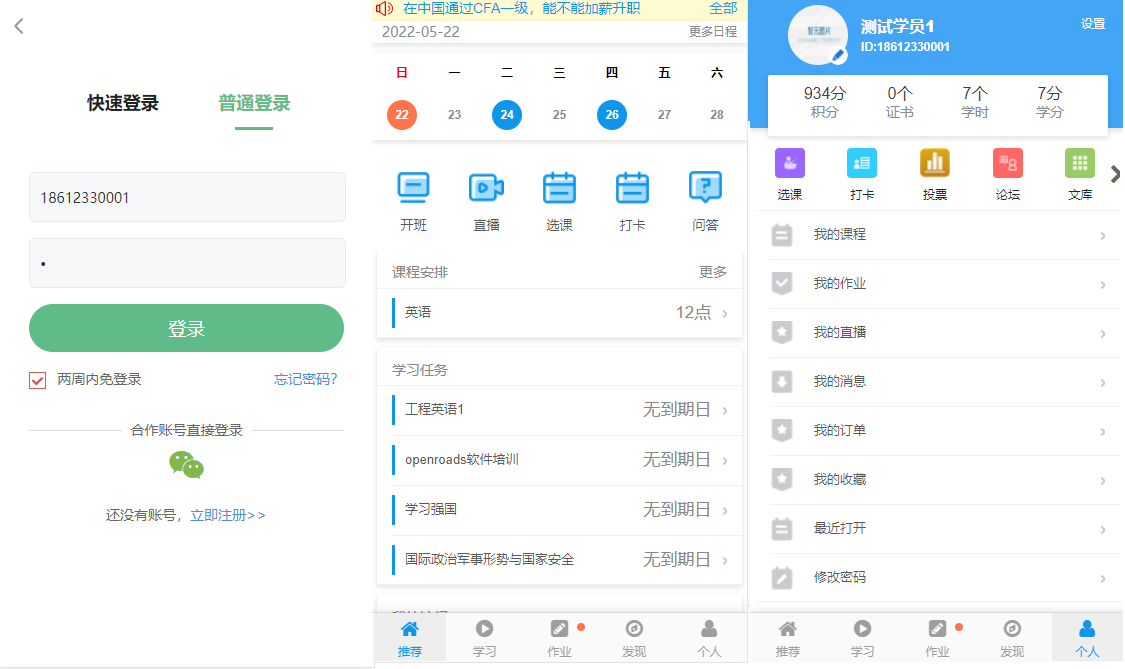Click the WeChat login icon
This screenshot has width=1125, height=669.
(x=186, y=465)
